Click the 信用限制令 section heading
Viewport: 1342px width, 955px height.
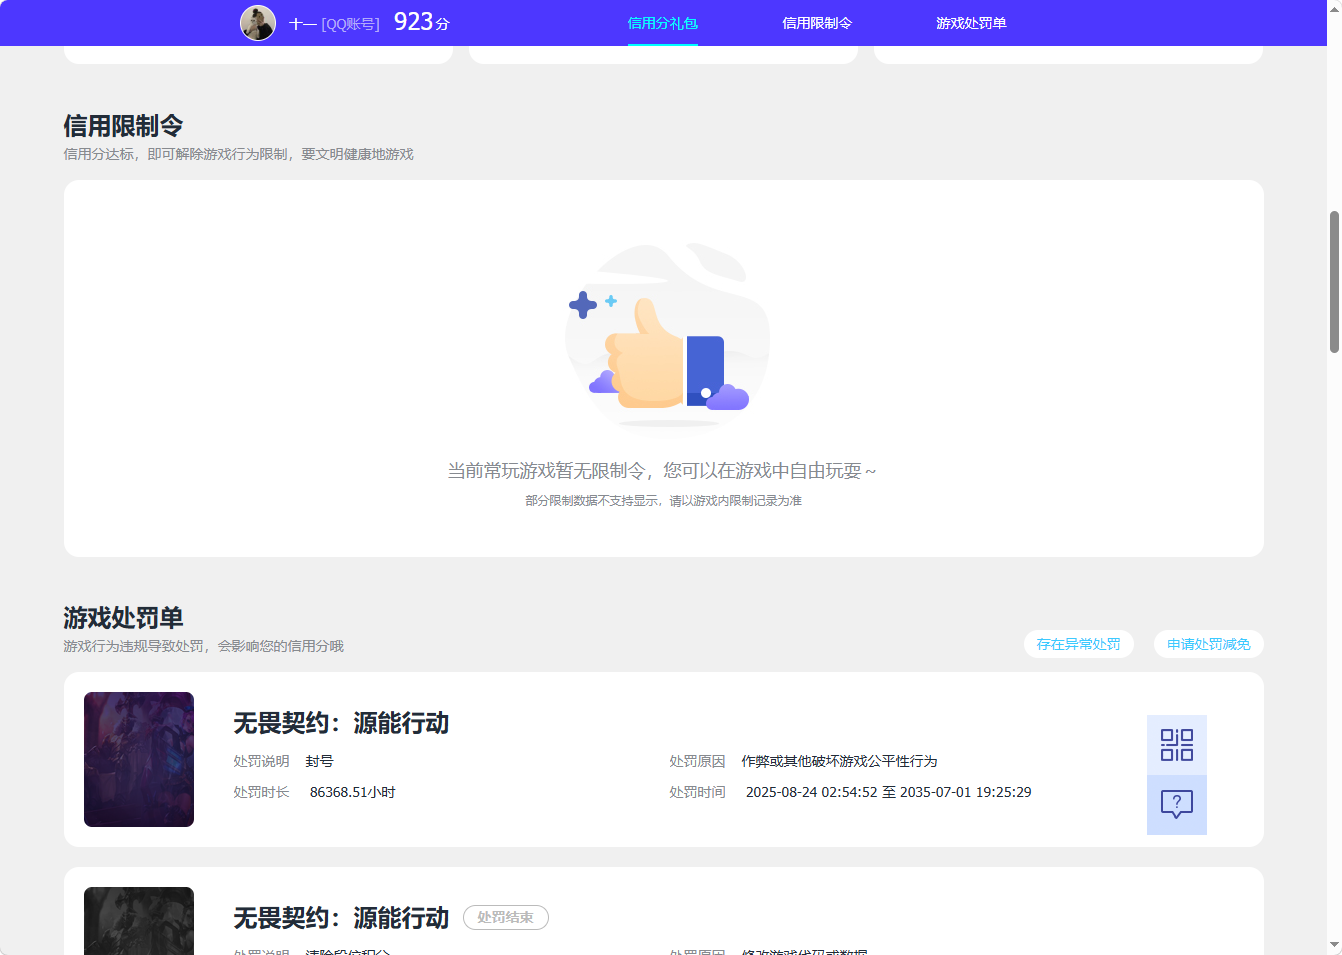[x=123, y=126]
